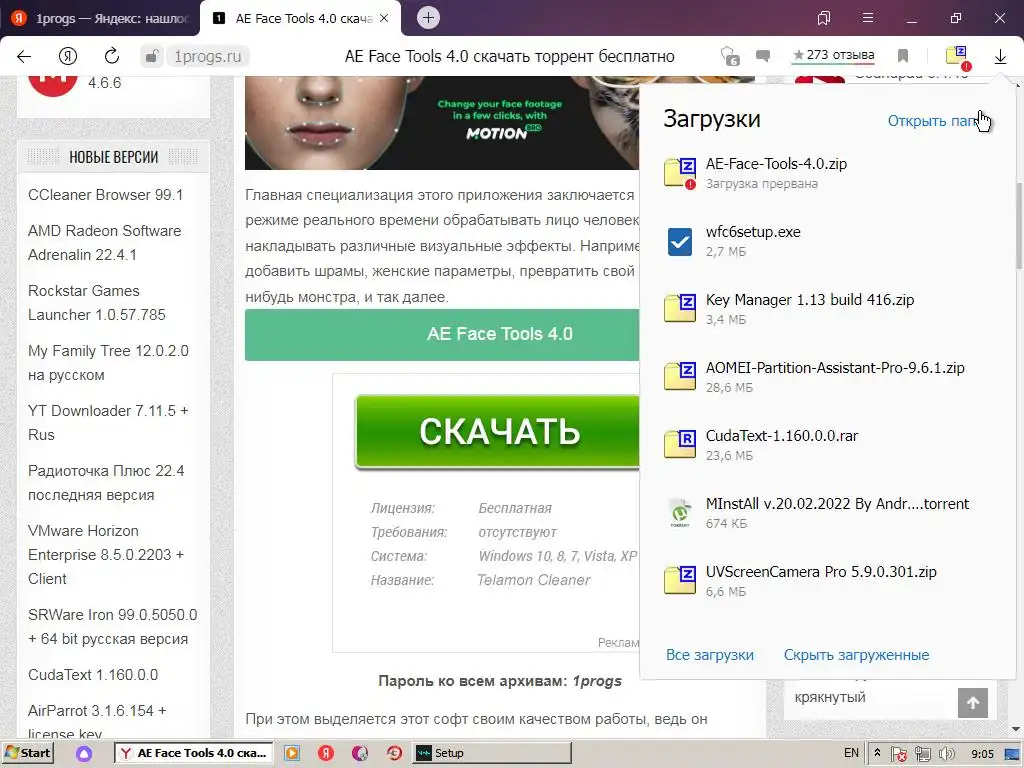This screenshot has height=768, width=1024.
Task: Open SRWare Iron 99.0.5050.0 link
Action: pos(112,626)
